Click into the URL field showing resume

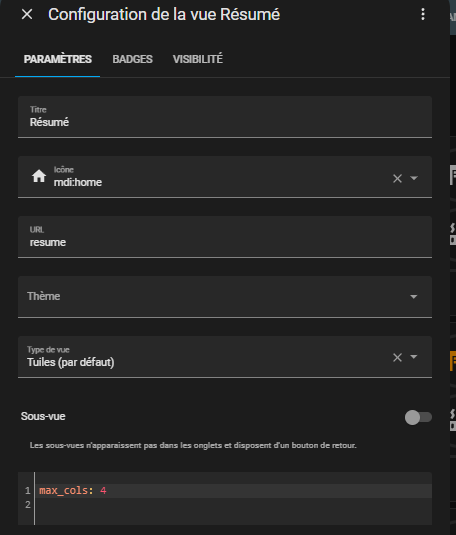(225, 237)
